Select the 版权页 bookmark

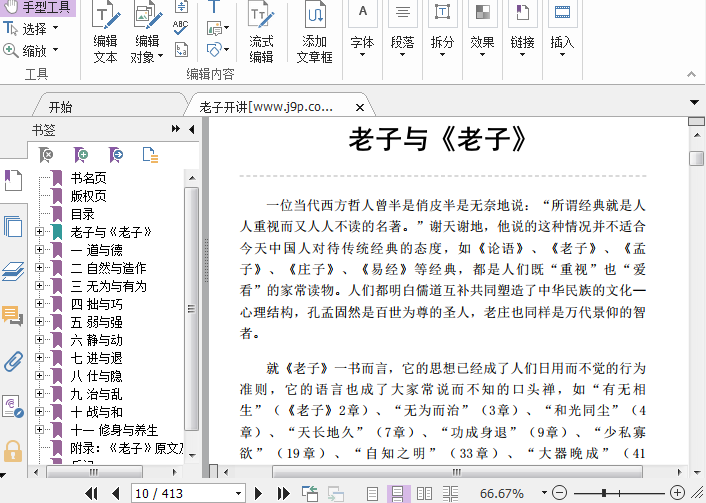pyautogui.click(x=88, y=196)
